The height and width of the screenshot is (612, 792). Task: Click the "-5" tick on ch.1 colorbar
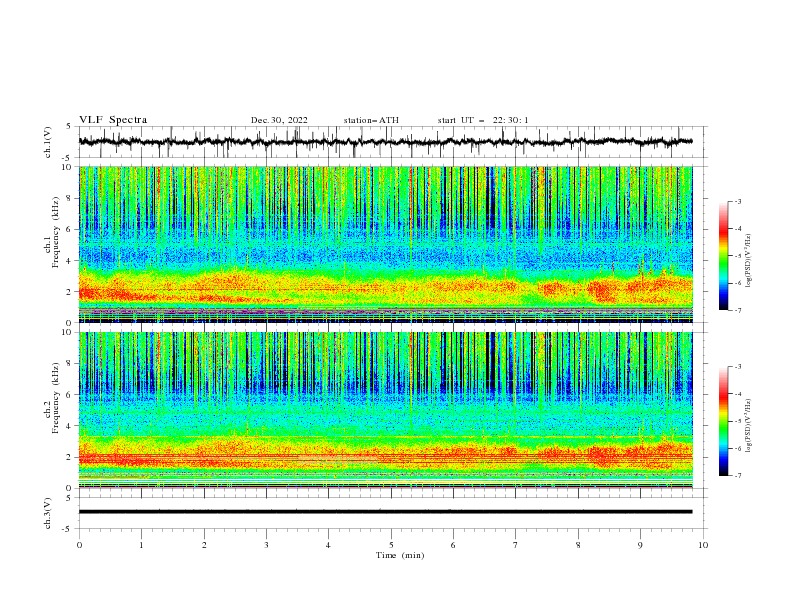click(738, 256)
